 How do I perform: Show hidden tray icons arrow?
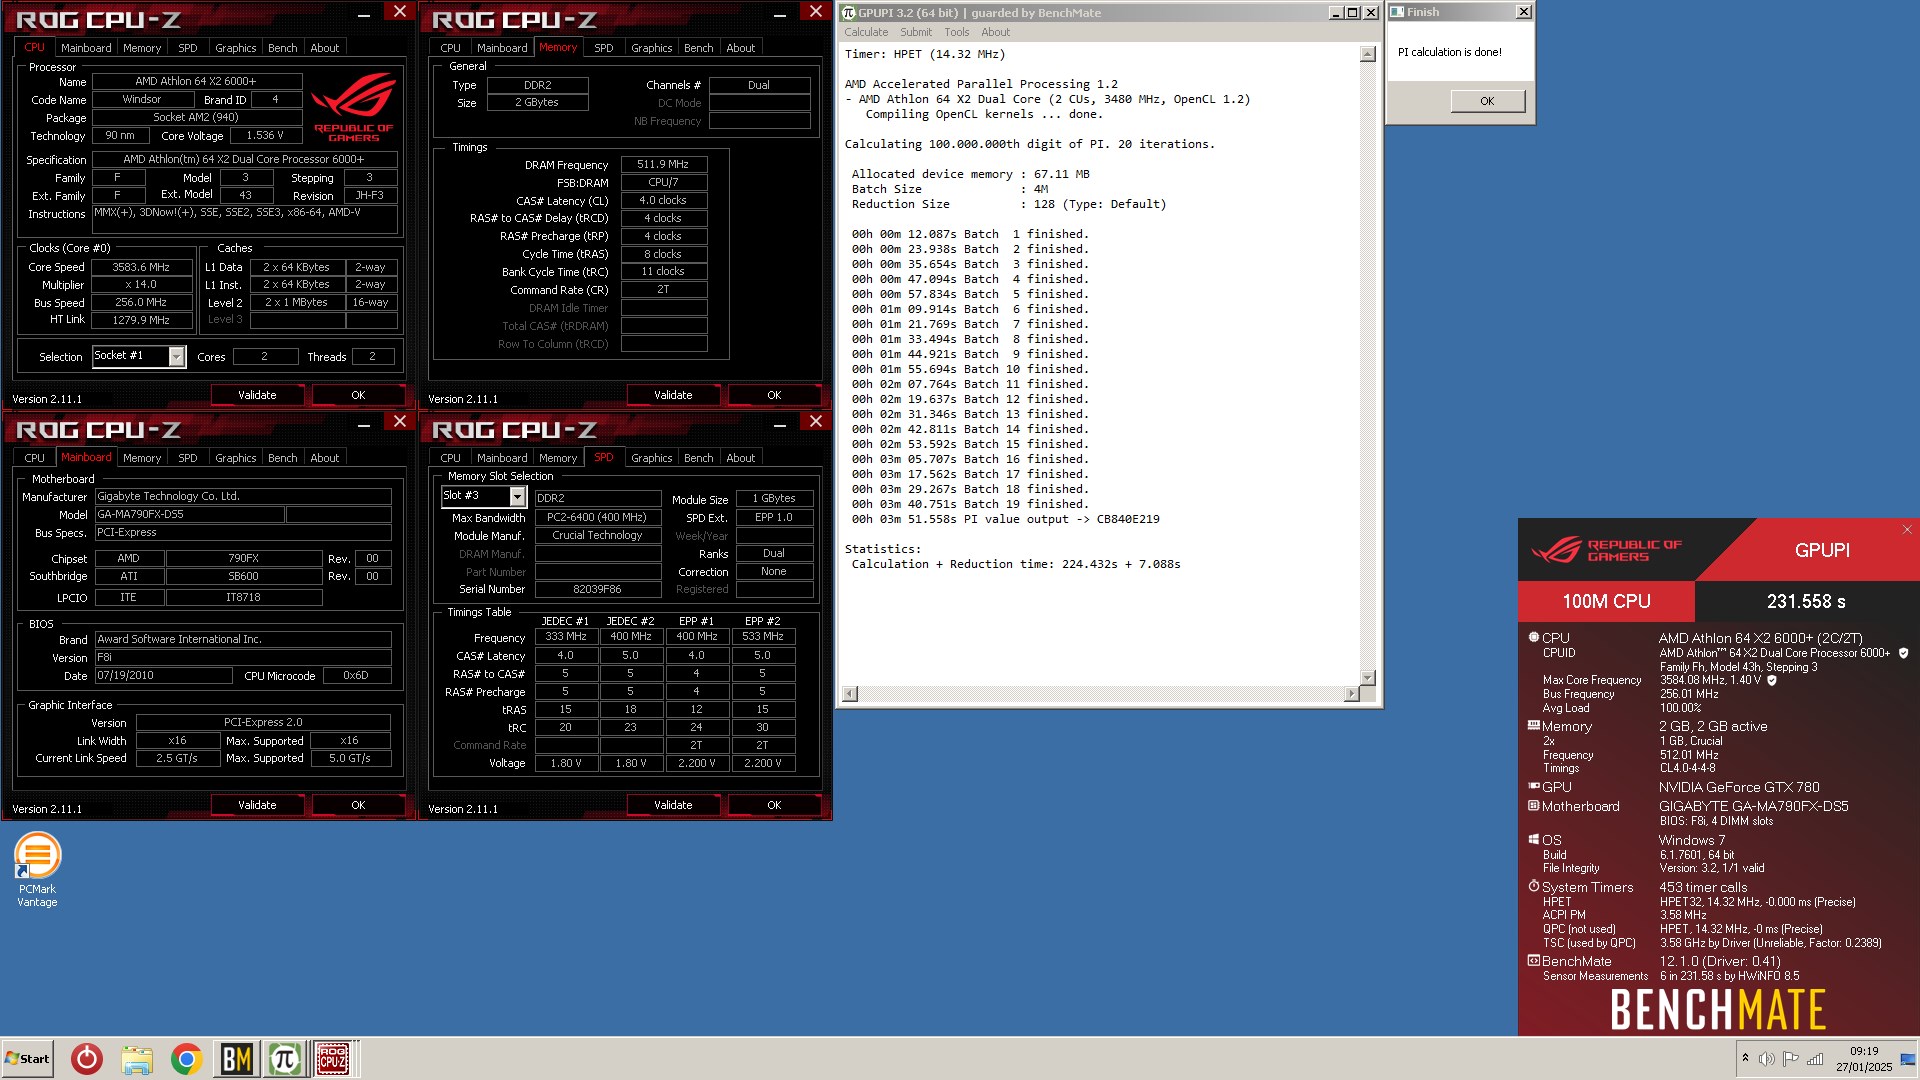1745,1058
